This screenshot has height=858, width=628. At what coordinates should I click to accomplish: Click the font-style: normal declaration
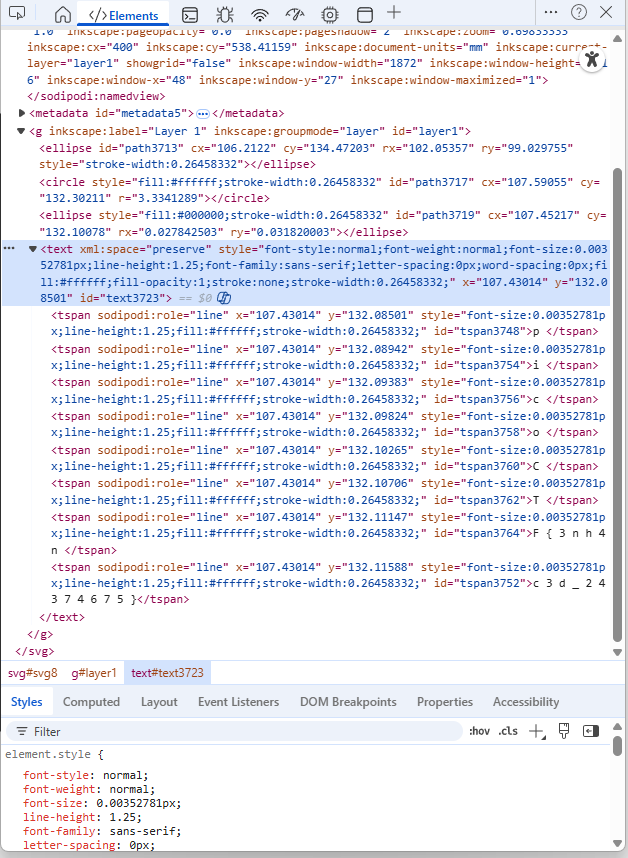85,775
